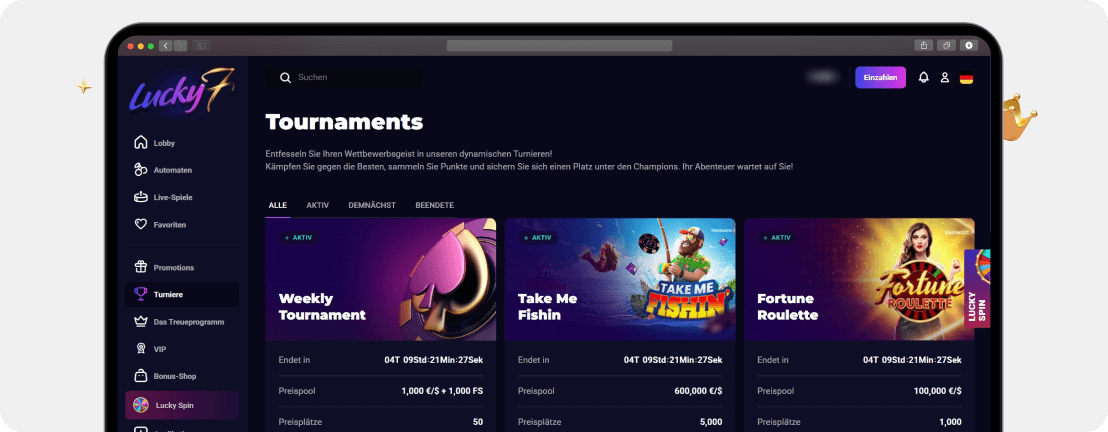This screenshot has width=1108, height=432.
Task: Open Favoriten heart icon in sidebar
Action: coord(141,224)
